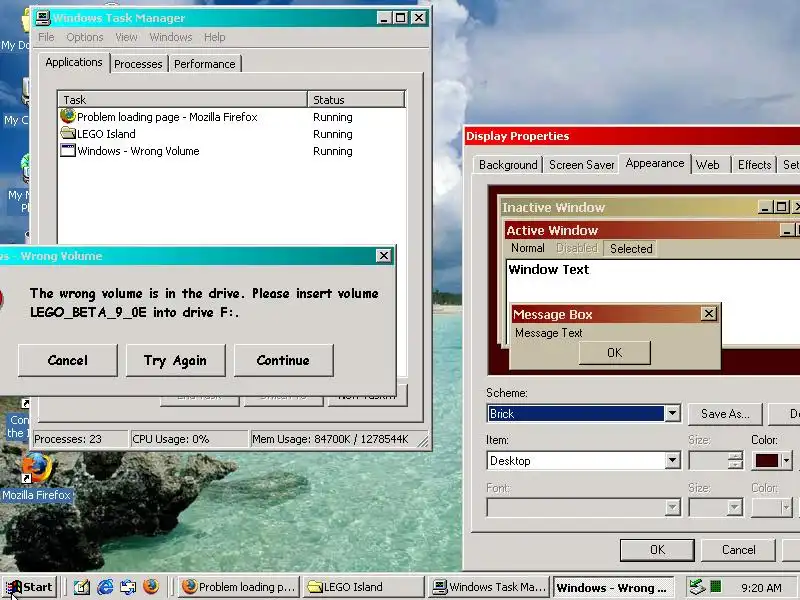Click the Normal menu item in preview

click(528, 248)
